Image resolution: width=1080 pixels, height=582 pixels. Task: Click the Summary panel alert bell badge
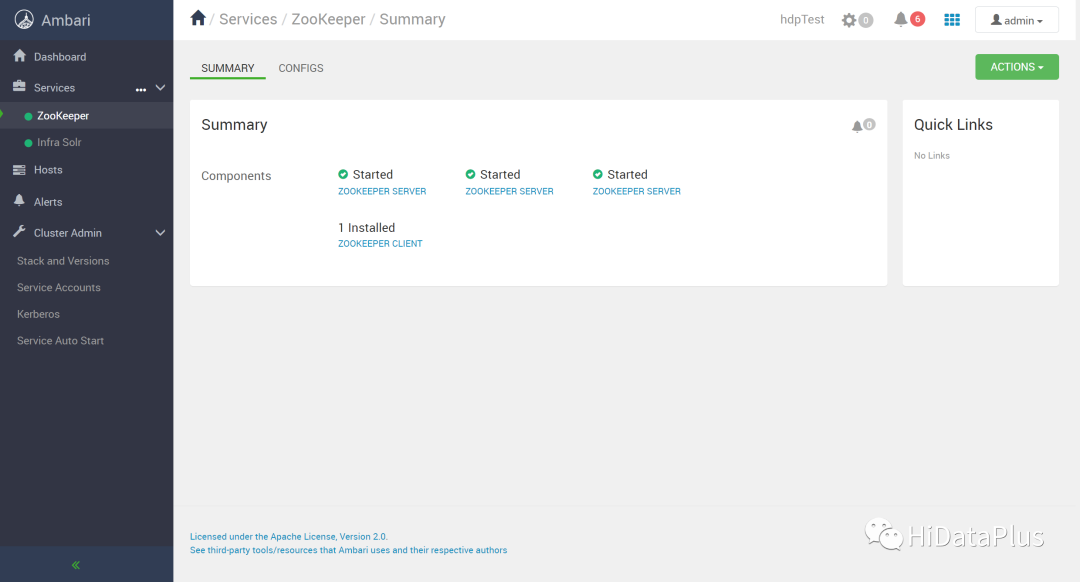point(863,125)
